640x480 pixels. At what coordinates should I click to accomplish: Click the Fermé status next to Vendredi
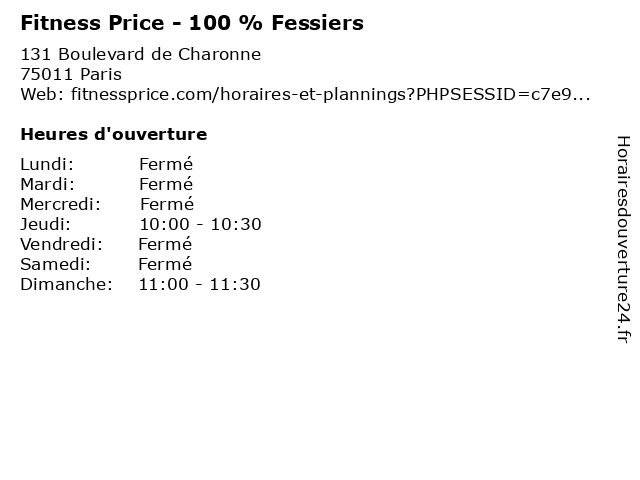coord(165,244)
